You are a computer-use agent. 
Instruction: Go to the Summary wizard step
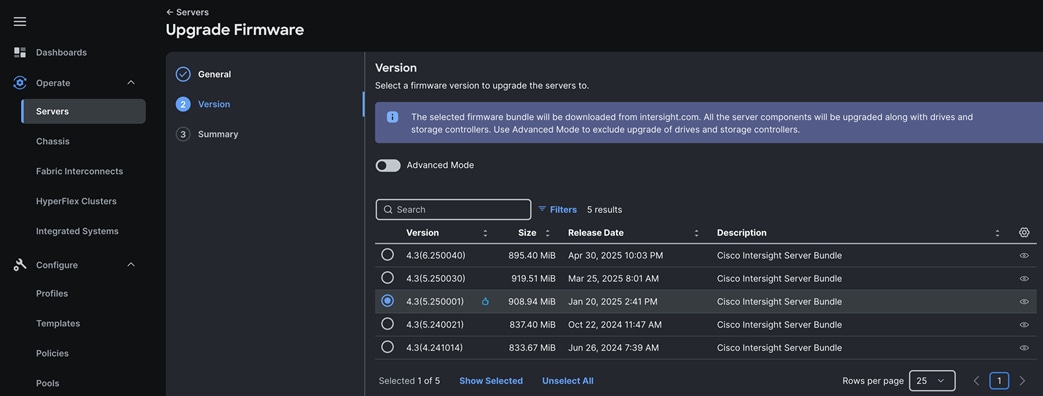click(218, 134)
